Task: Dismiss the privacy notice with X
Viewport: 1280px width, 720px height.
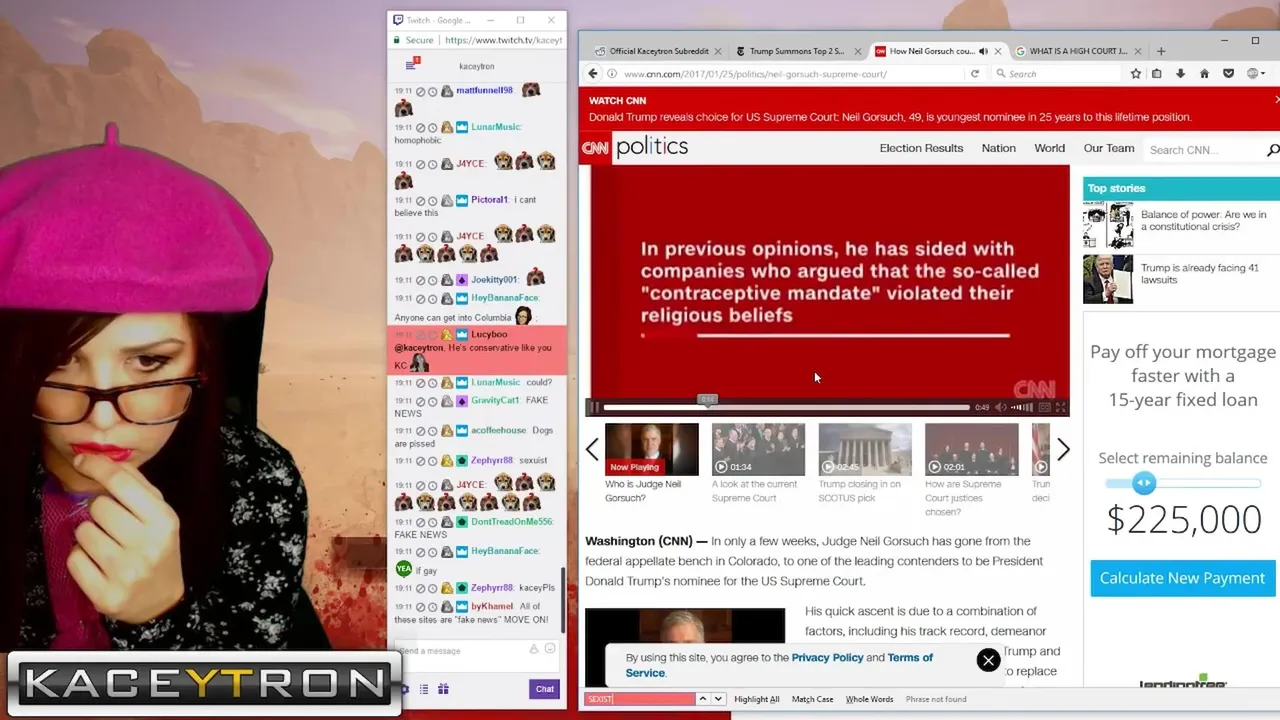Action: pyautogui.click(x=988, y=660)
